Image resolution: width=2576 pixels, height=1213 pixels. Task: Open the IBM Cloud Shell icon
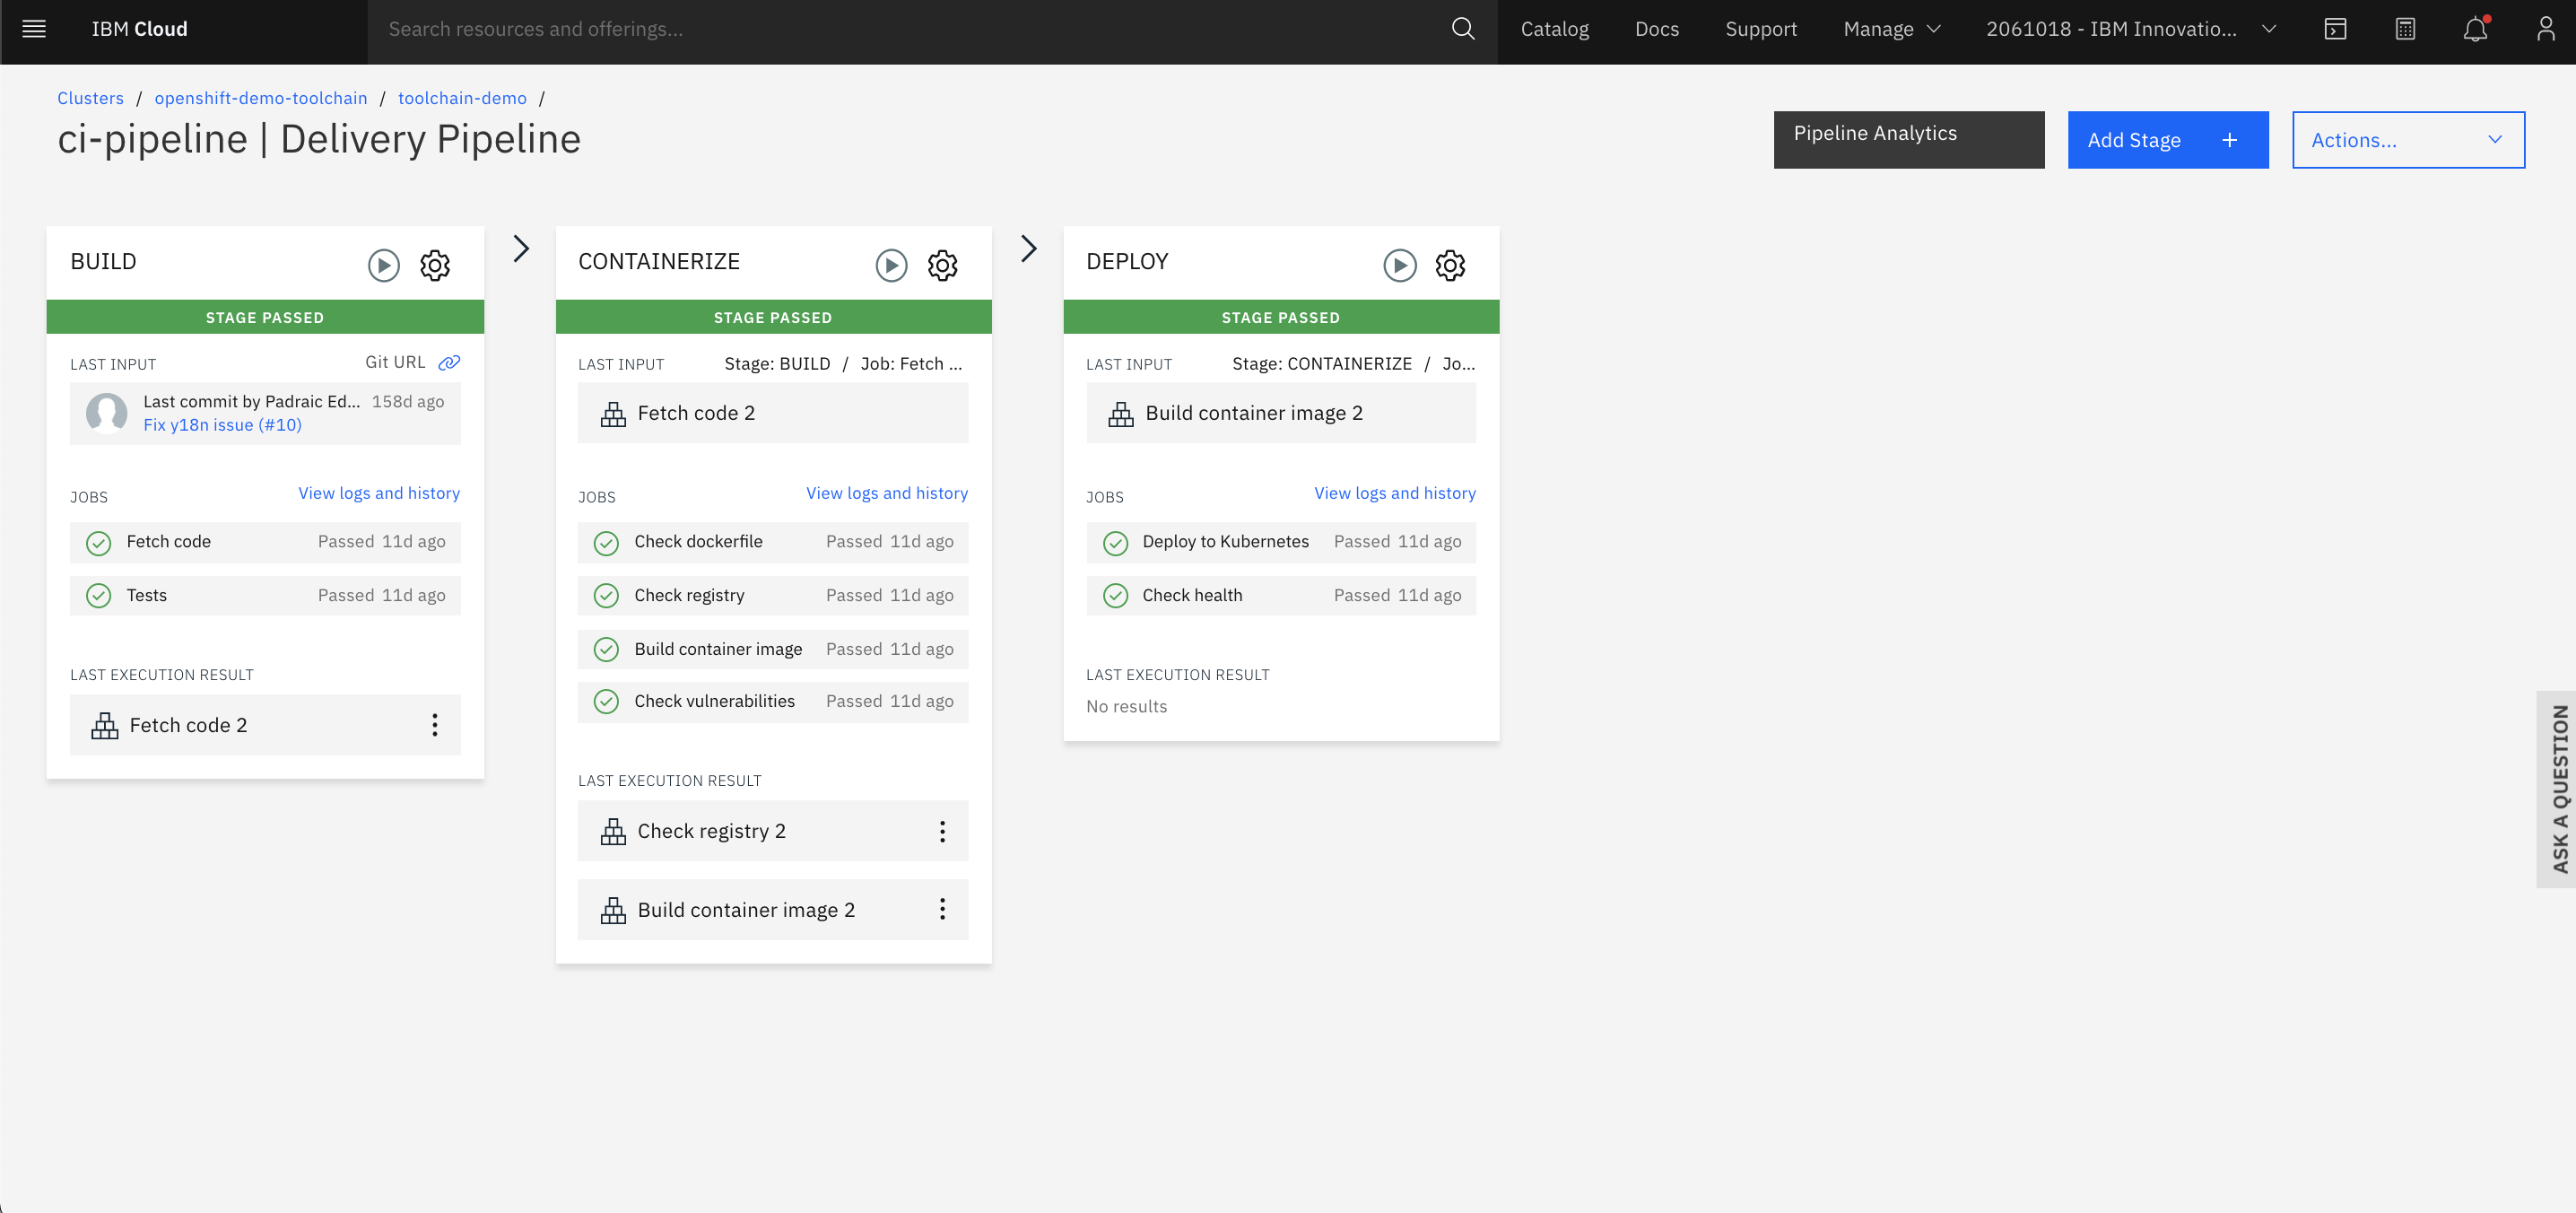click(x=2335, y=29)
